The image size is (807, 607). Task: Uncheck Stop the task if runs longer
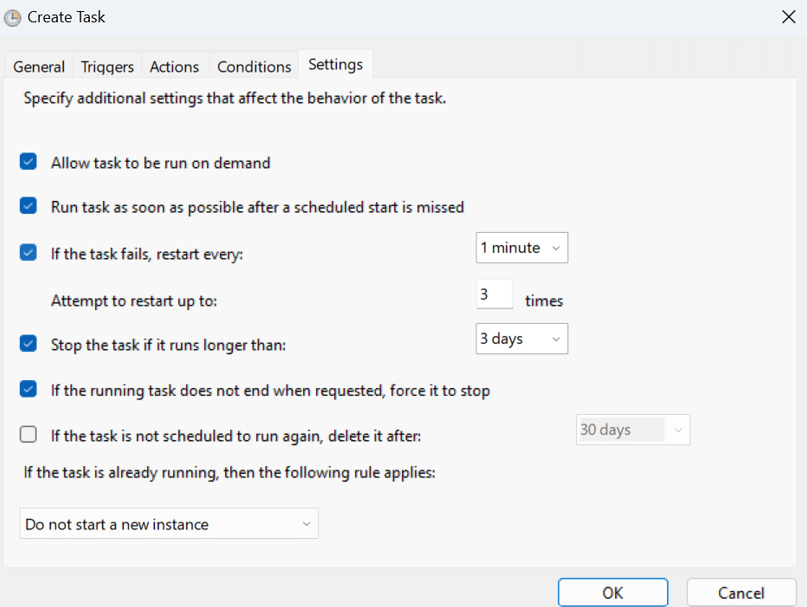pos(28,344)
